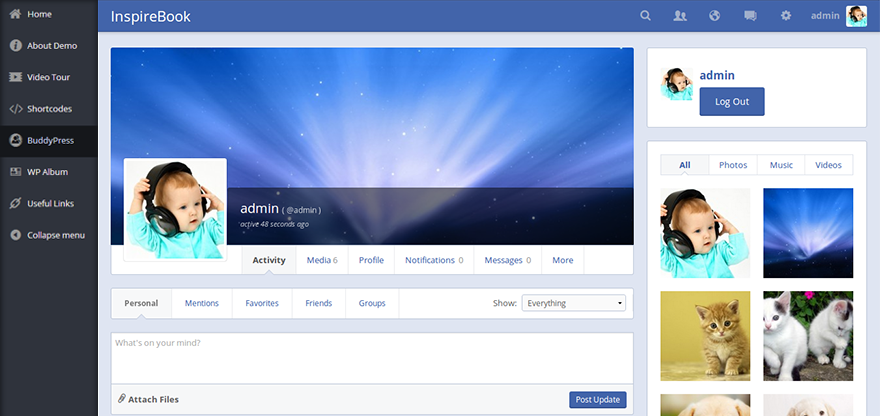Screen dimensions: 880x416
Task: Open the Show Everything filter dropdown
Action: pyautogui.click(x=574, y=303)
